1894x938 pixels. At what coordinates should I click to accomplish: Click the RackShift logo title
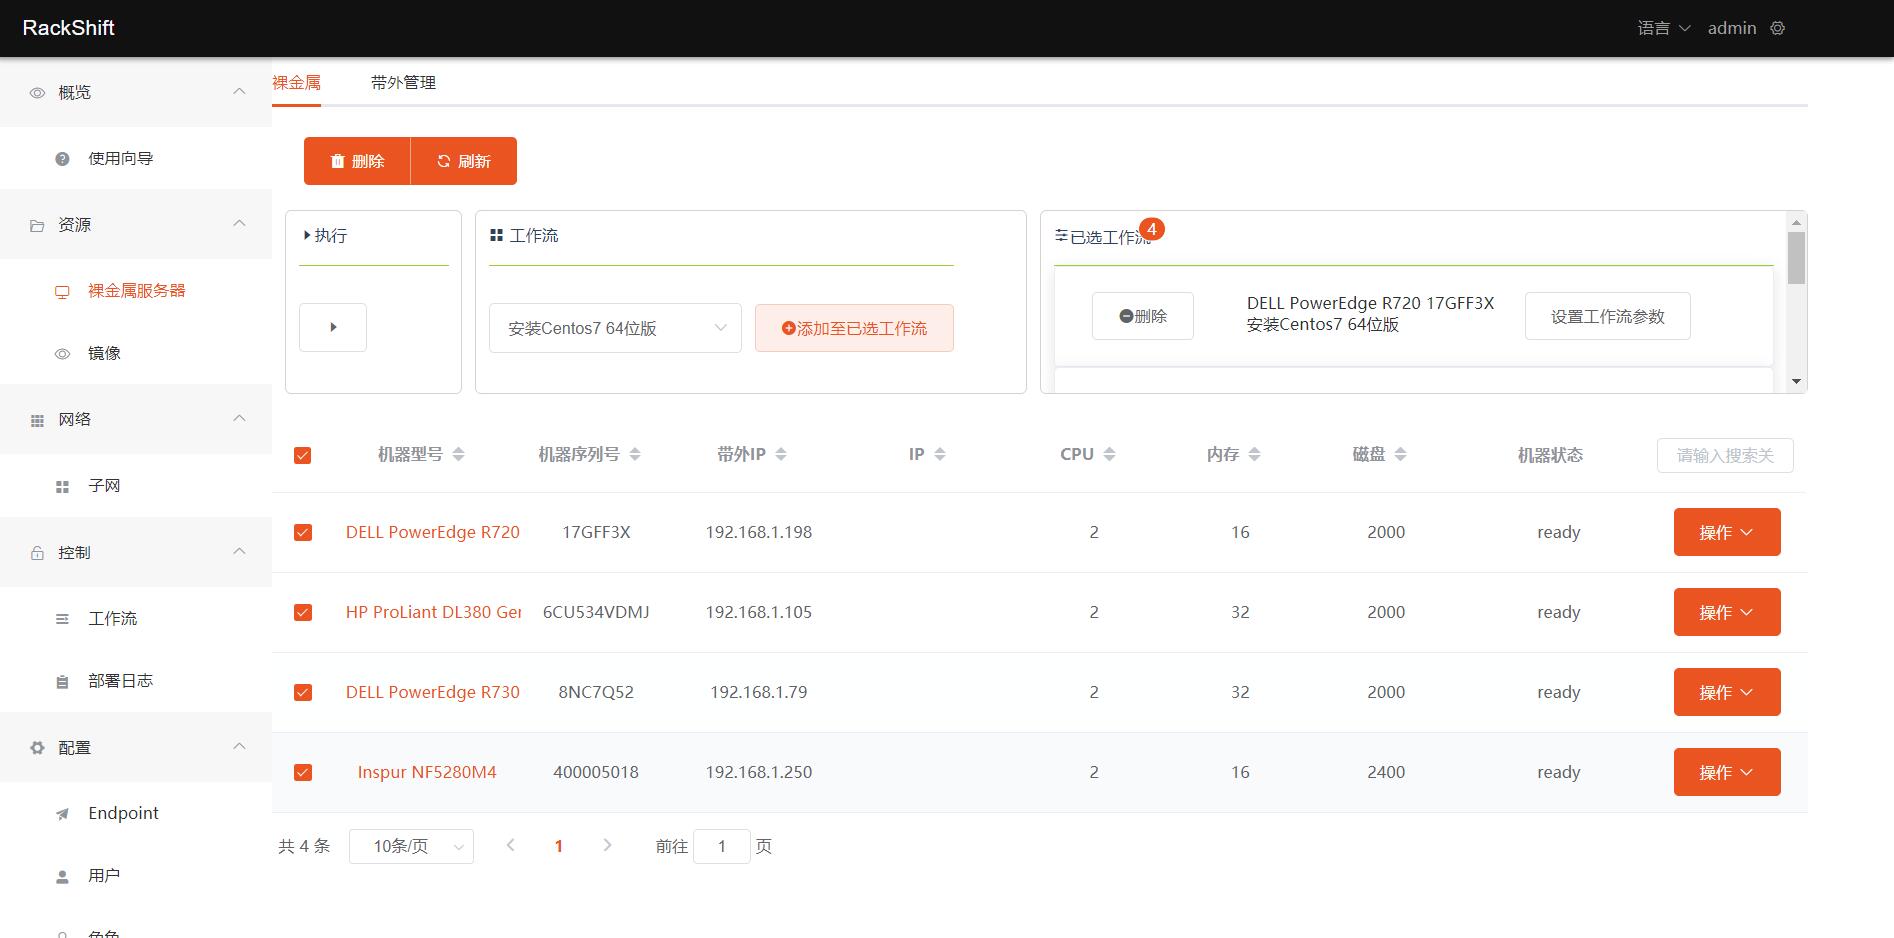pos(68,28)
